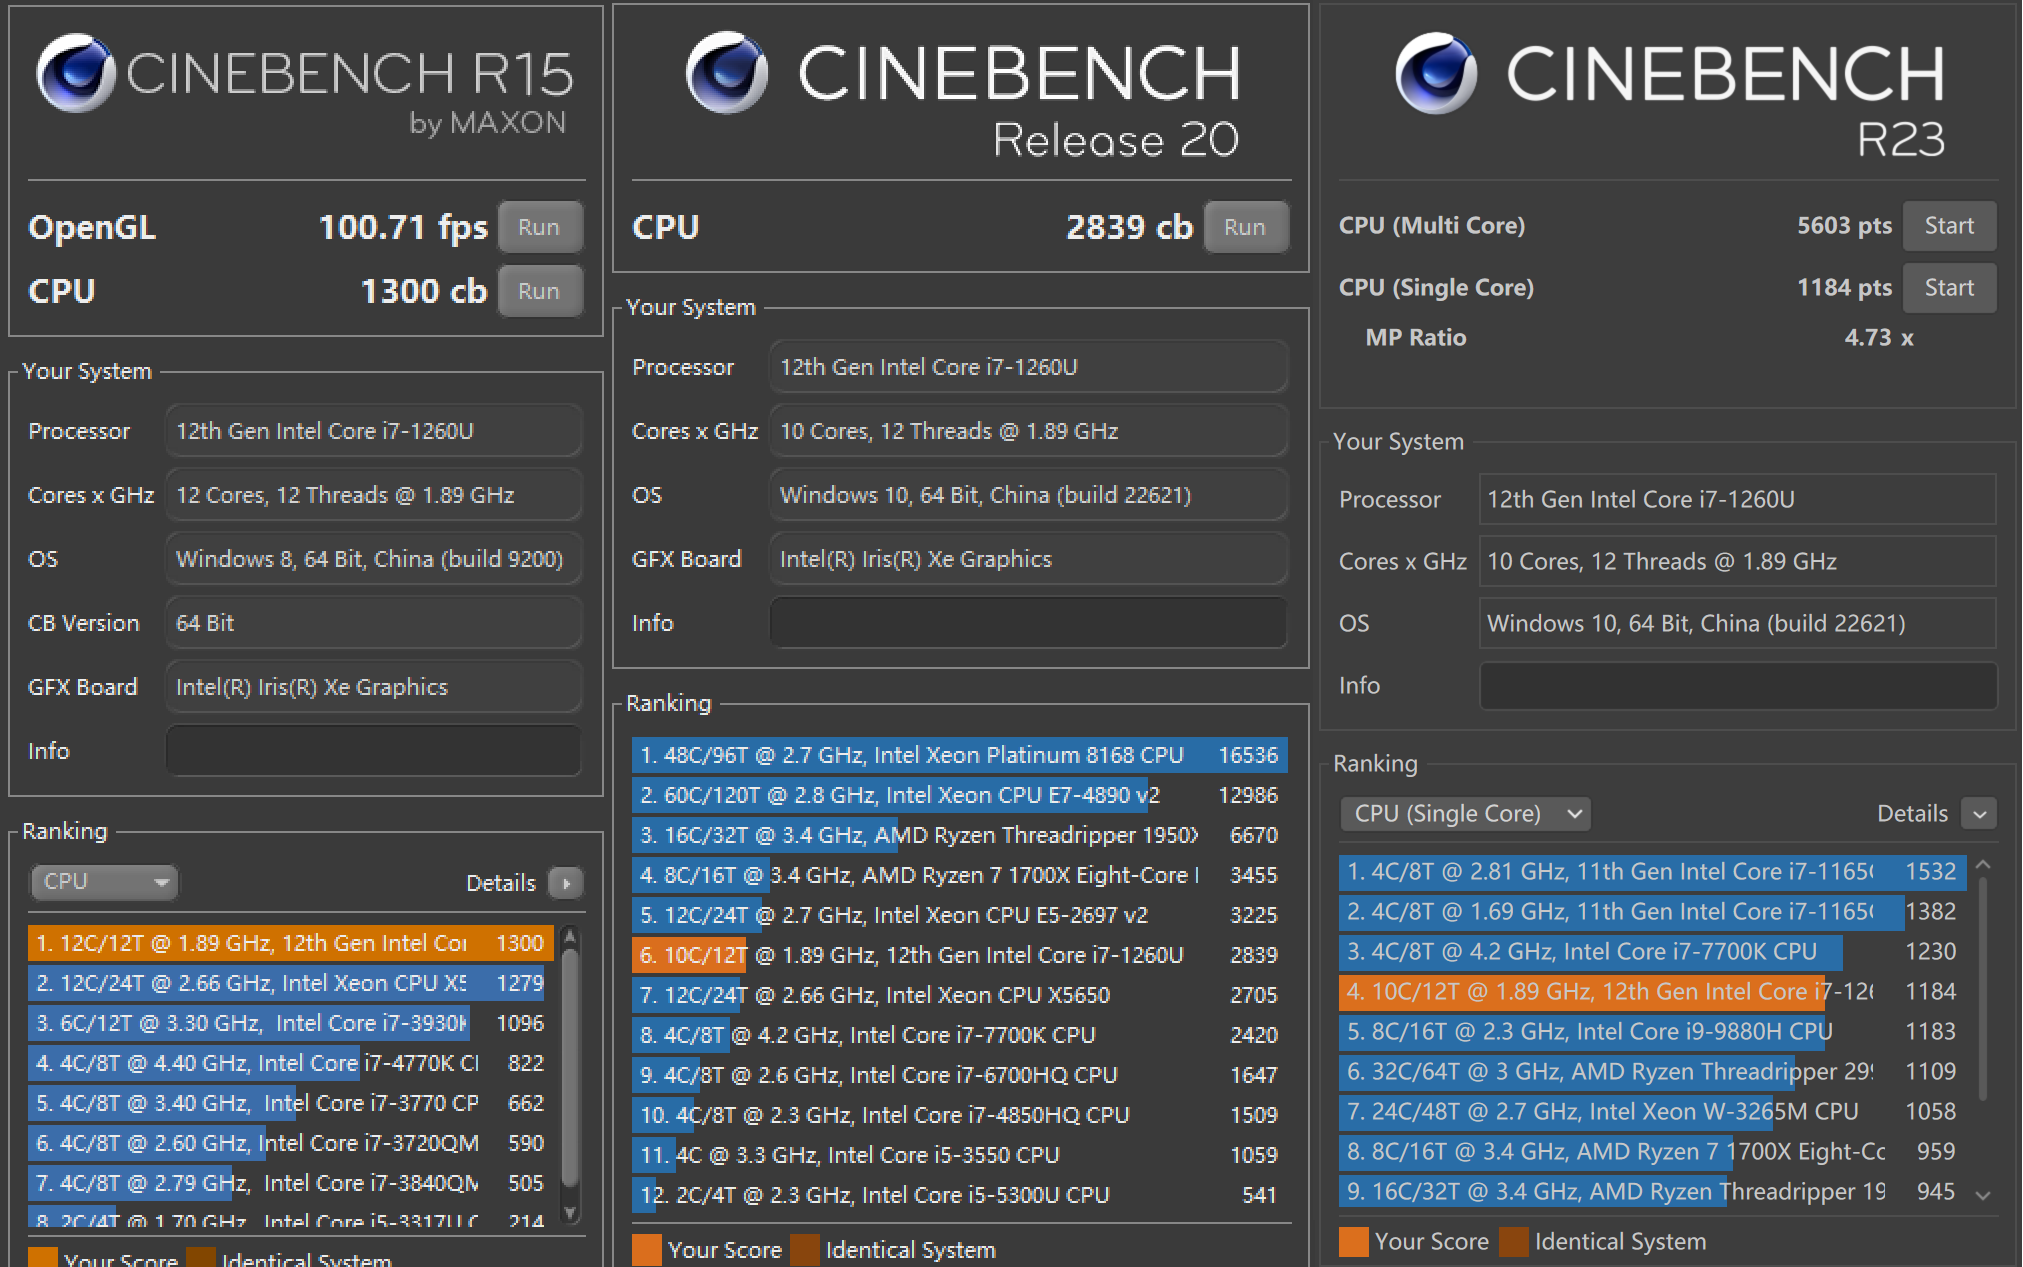Click R15 CB Version field '64 Bit'
The height and width of the screenshot is (1267, 2023).
pyautogui.click(x=373, y=623)
